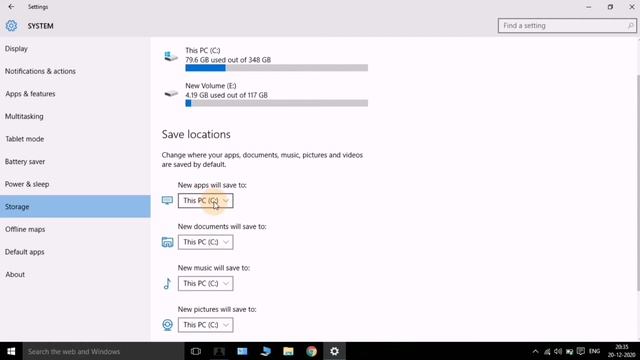Launch Google Chrome from the taskbar

click(x=311, y=351)
